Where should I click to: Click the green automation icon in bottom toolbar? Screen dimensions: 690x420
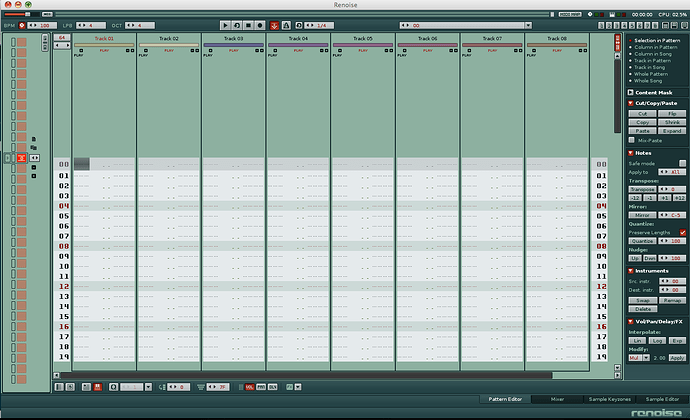tap(289, 387)
